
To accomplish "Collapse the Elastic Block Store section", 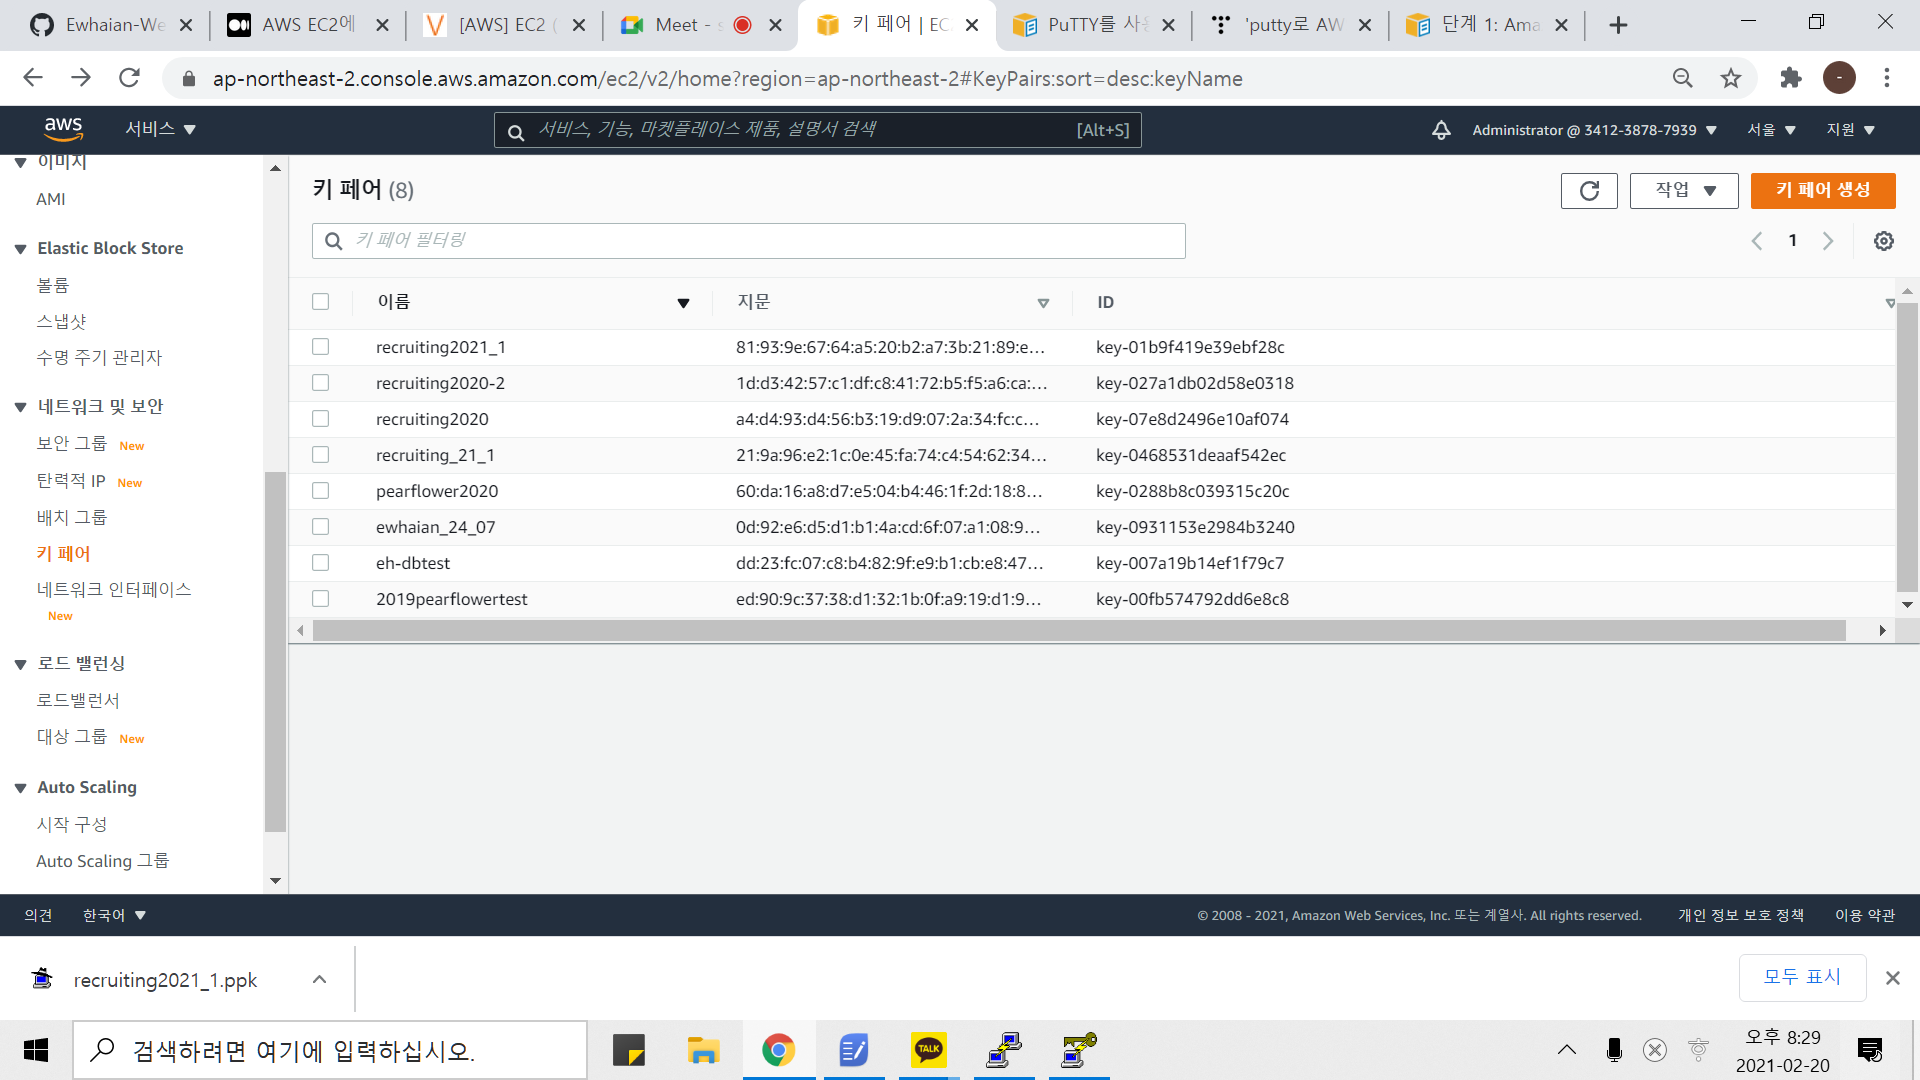I will click(20, 249).
